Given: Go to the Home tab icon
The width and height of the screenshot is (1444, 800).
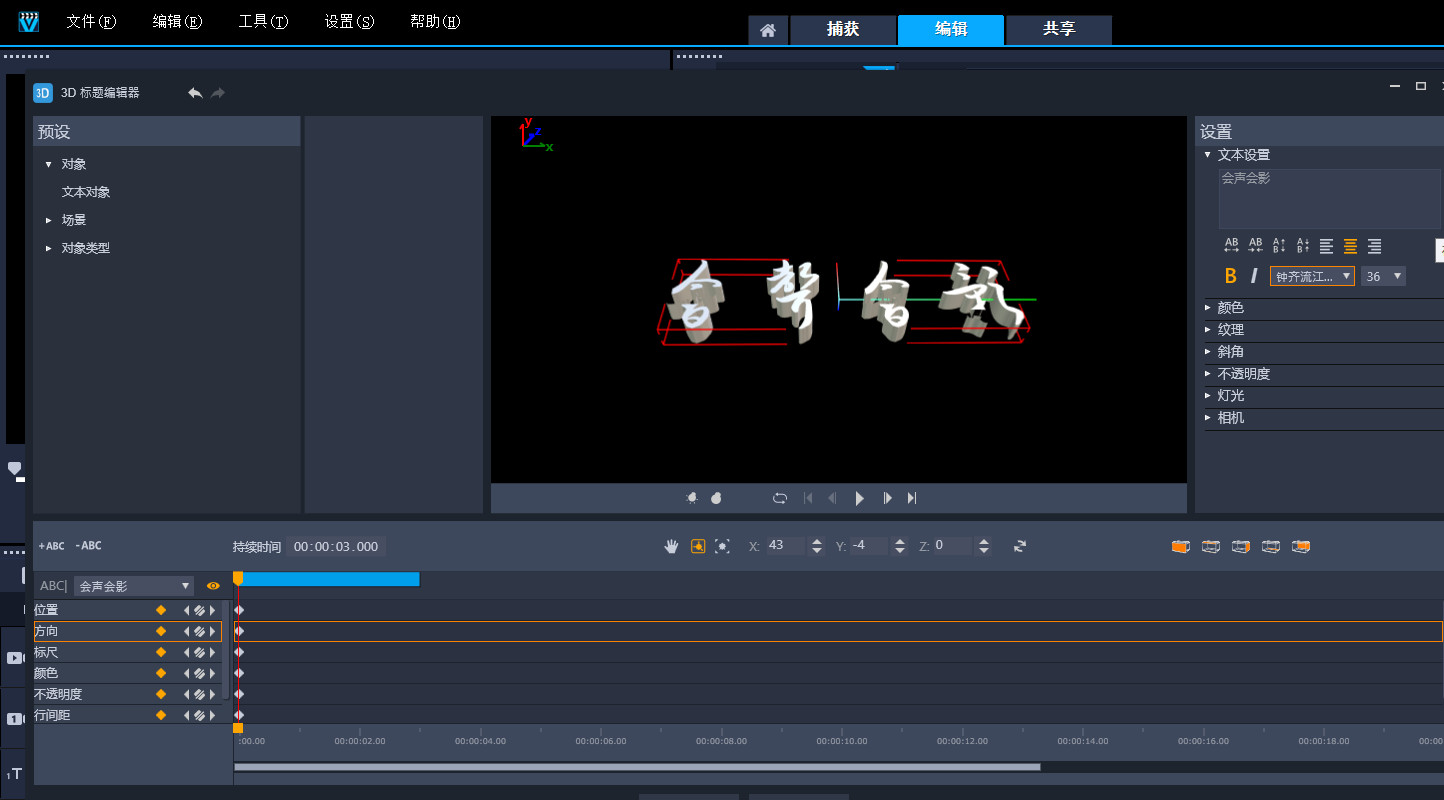Looking at the screenshot, I should coord(768,30).
